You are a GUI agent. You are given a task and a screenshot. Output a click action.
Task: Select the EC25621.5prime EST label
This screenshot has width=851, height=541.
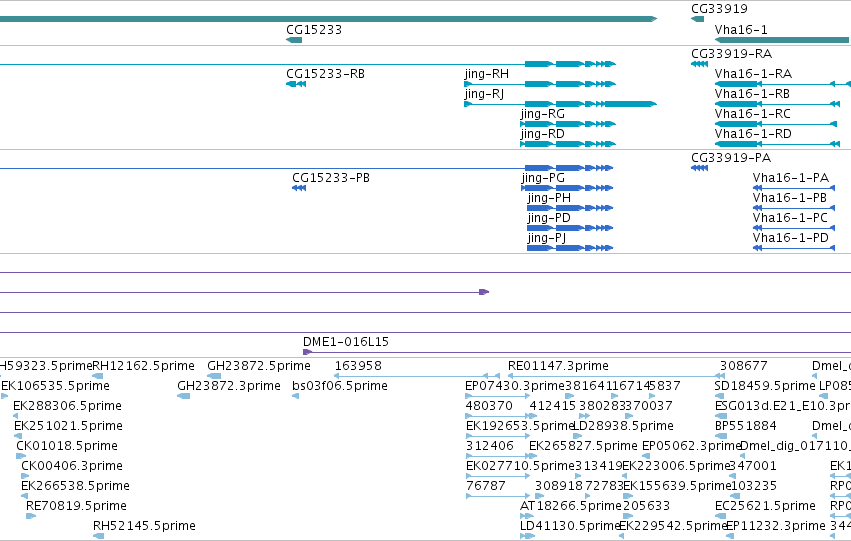tap(765, 506)
